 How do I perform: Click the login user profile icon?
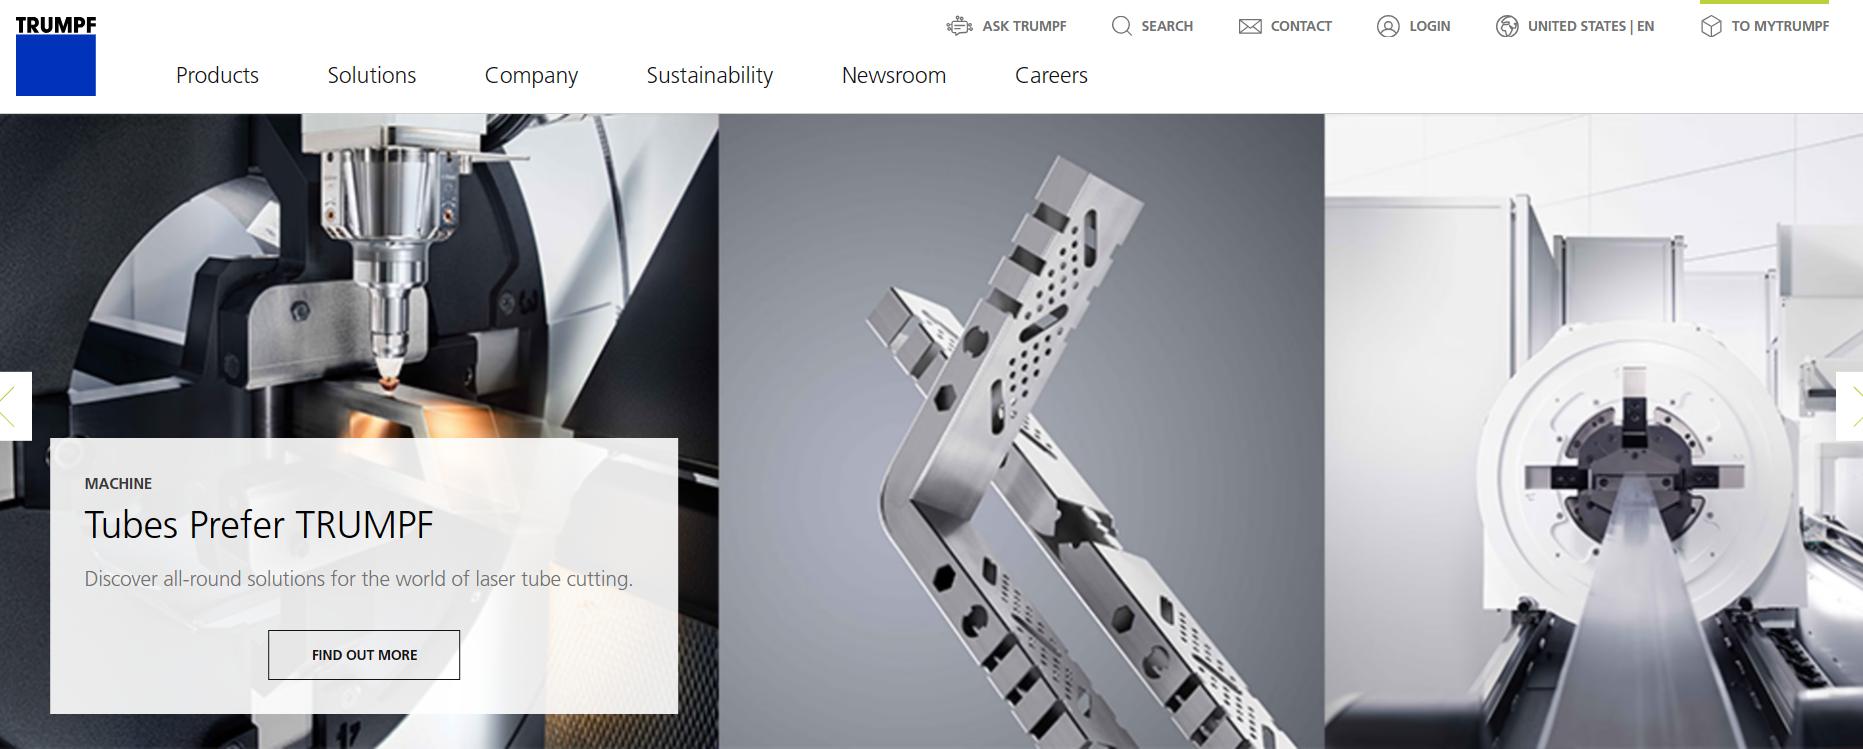pos(1388,26)
